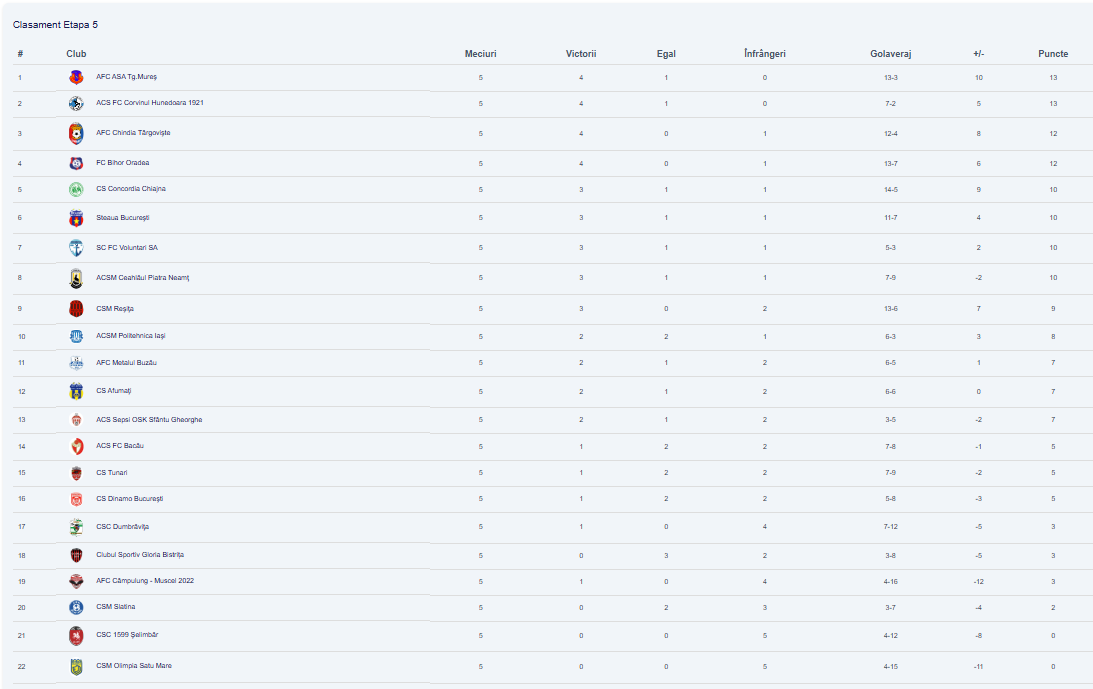Select the CSM Slatina club logo
Screen dimensions: 1093x689
[x=76, y=607]
